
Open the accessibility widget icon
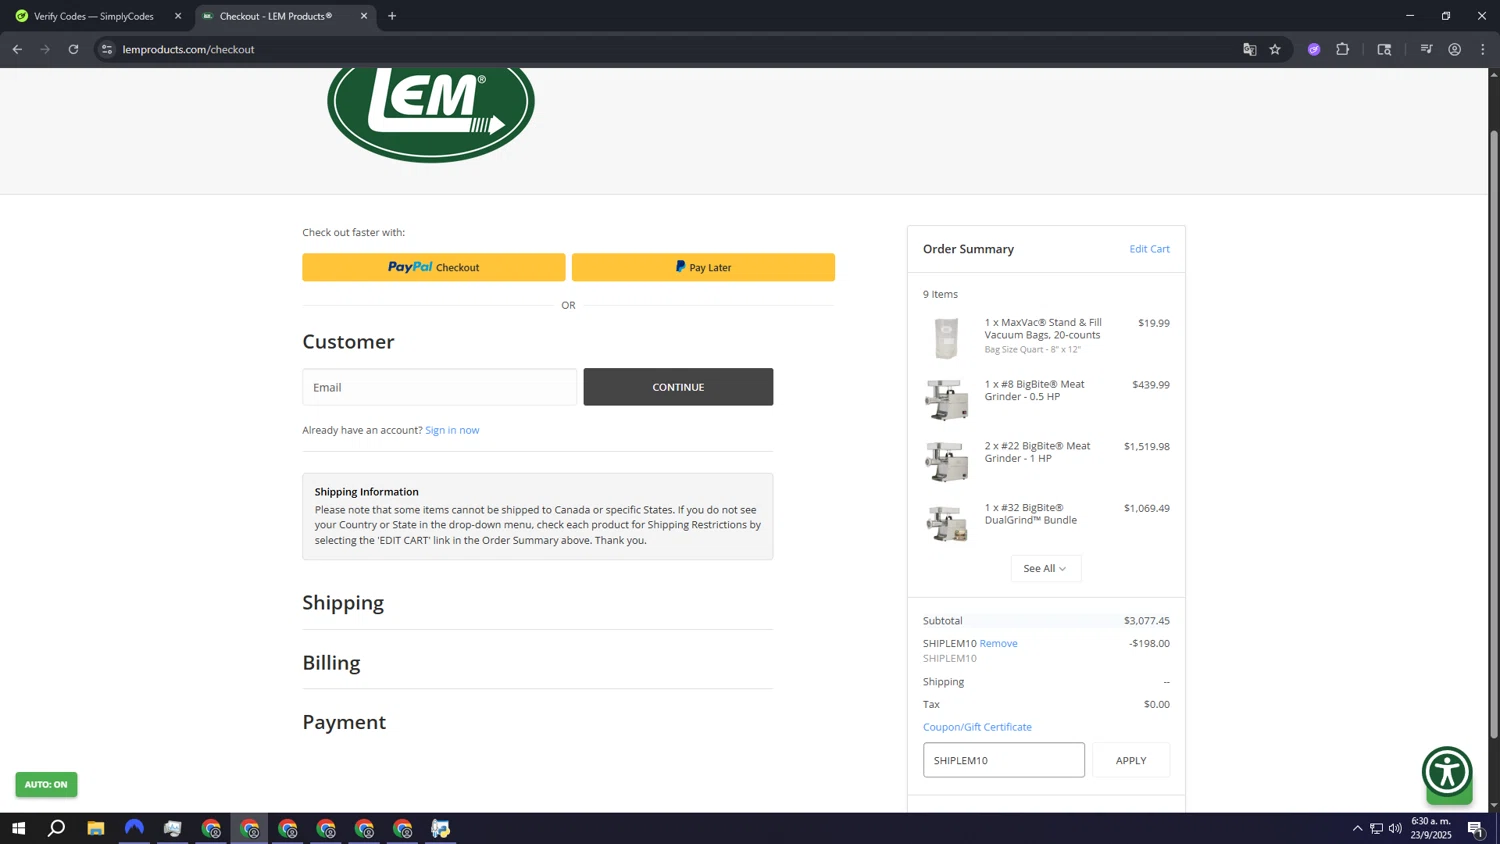click(1447, 772)
